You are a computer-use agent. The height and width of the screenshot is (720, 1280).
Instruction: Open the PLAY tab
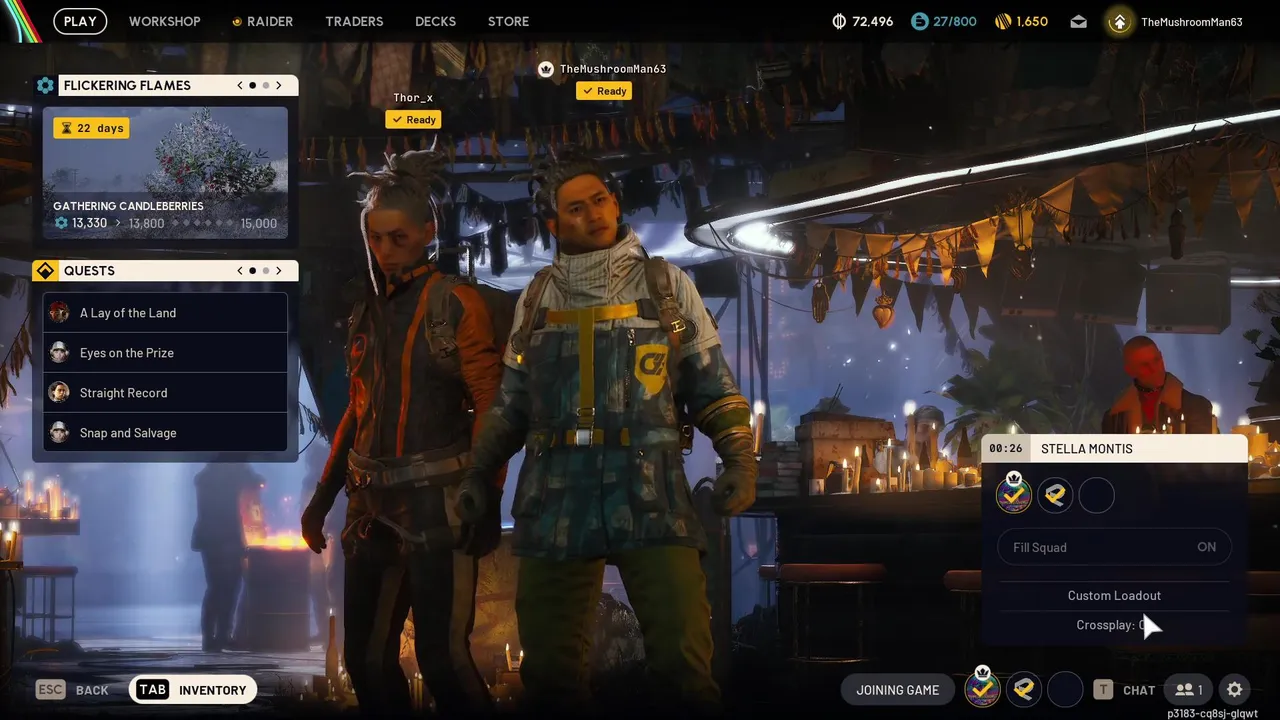click(80, 21)
